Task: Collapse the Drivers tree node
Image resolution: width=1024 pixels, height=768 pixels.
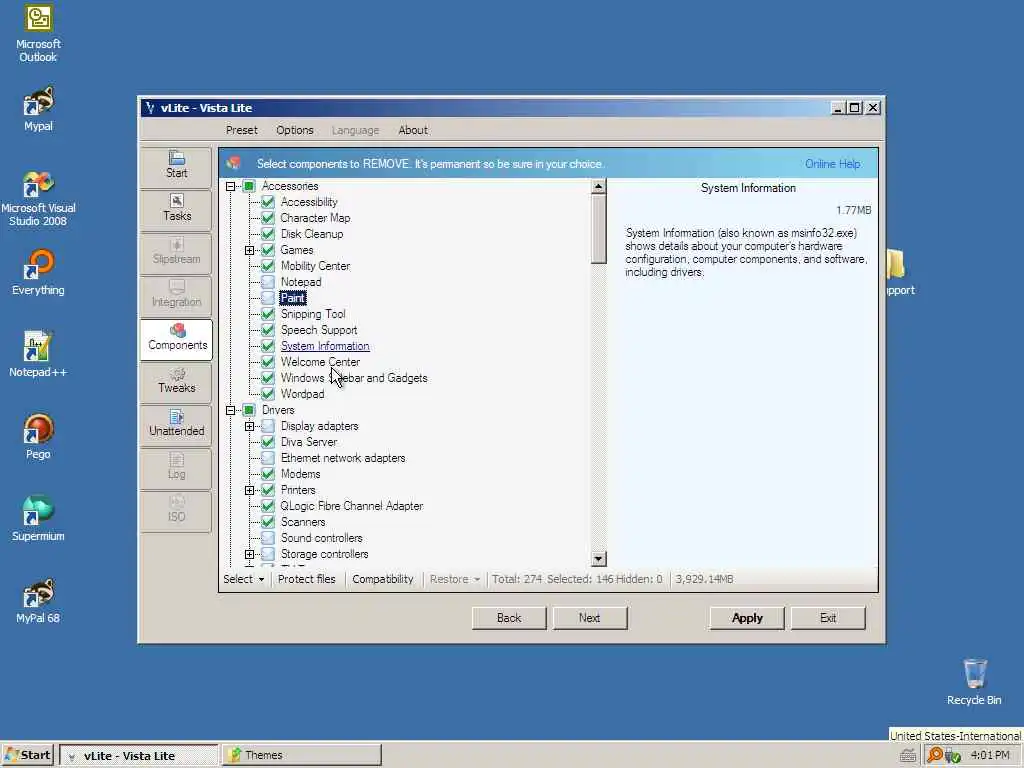Action: point(231,410)
